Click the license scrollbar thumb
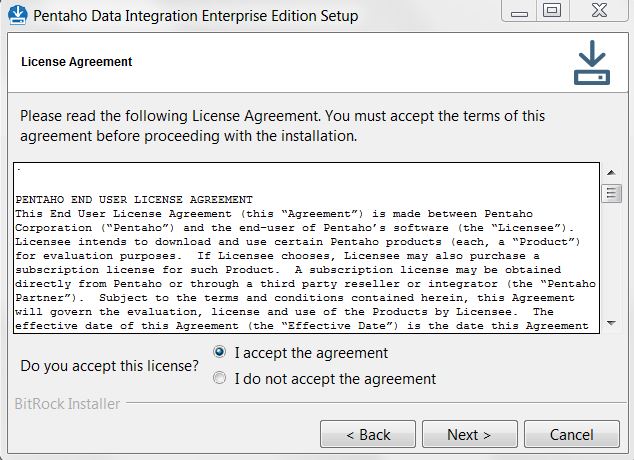Screen dimensions: 634x460 tap(611, 193)
